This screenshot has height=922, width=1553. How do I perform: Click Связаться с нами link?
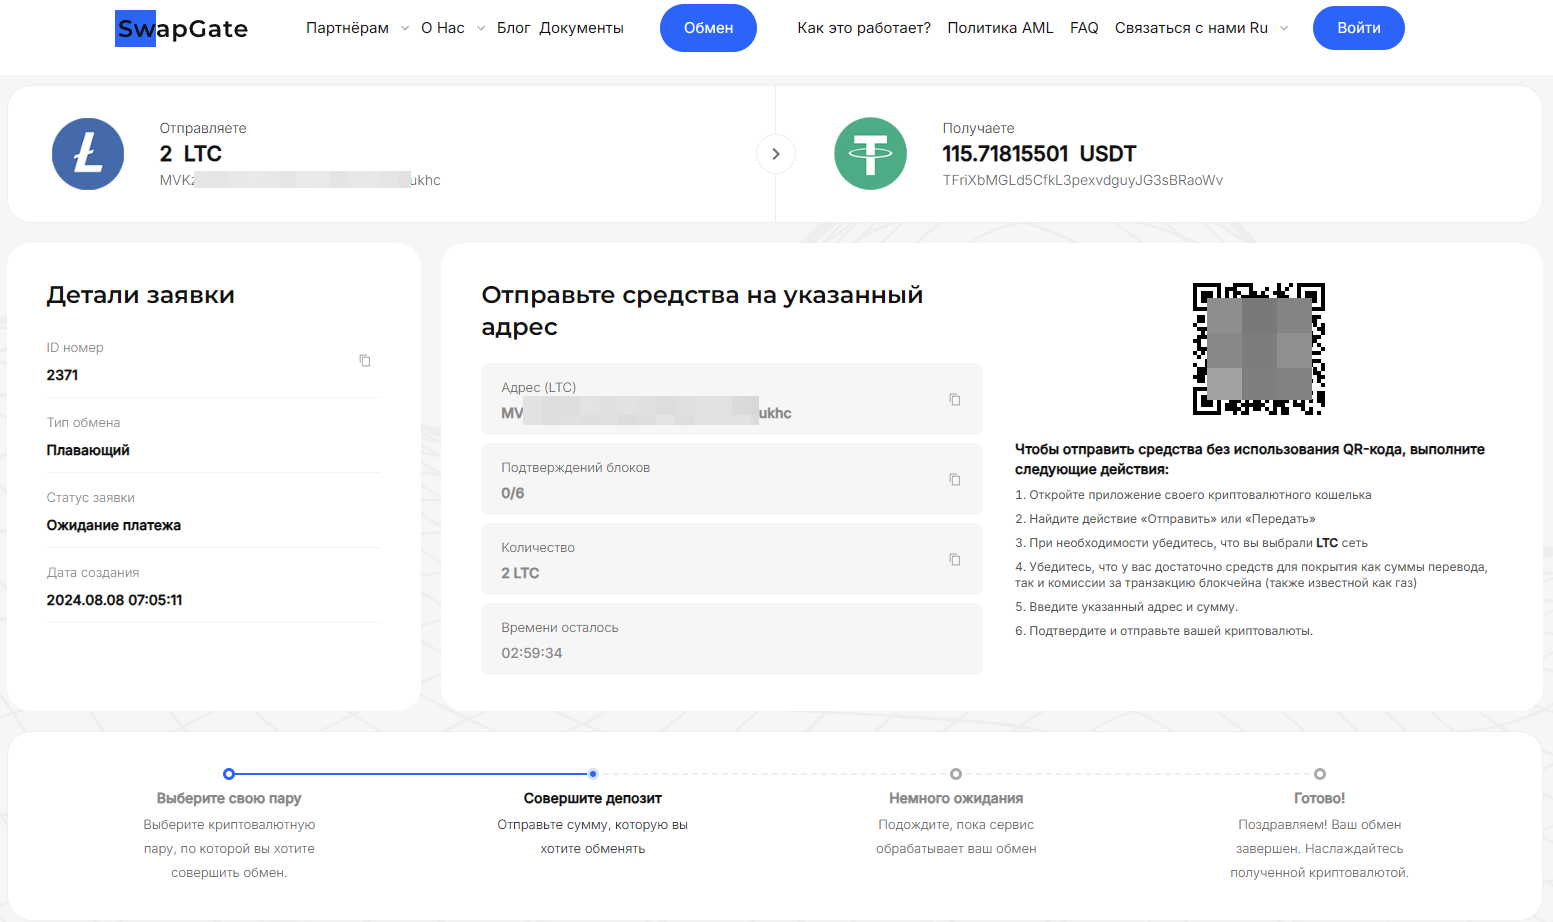tap(1180, 28)
